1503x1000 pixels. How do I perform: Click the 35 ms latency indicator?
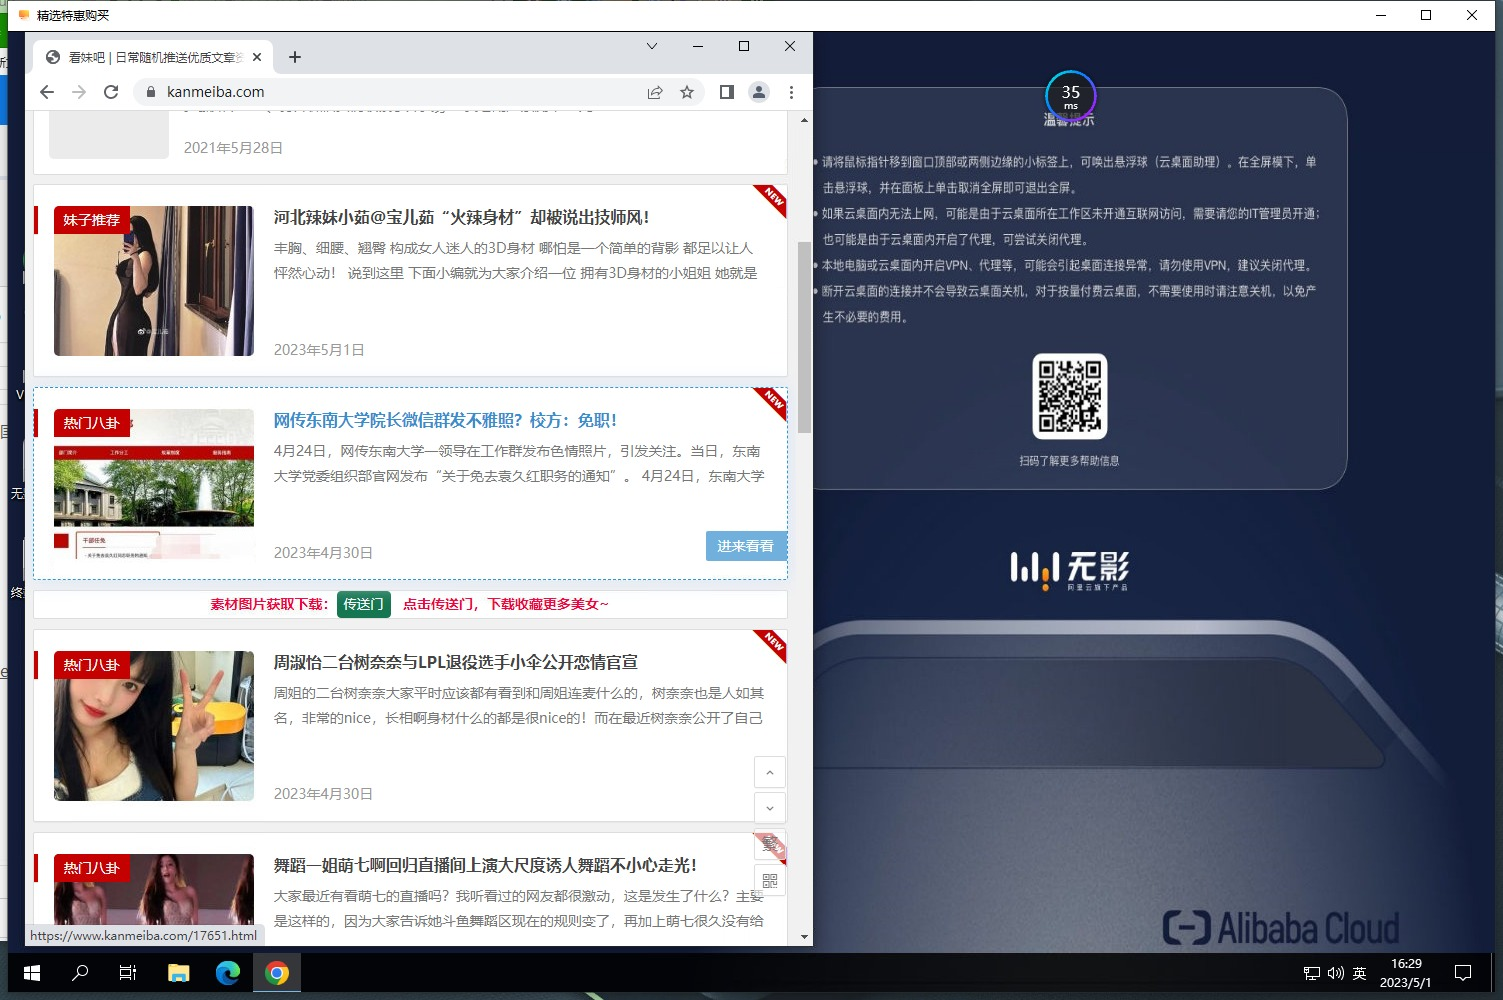(1071, 96)
